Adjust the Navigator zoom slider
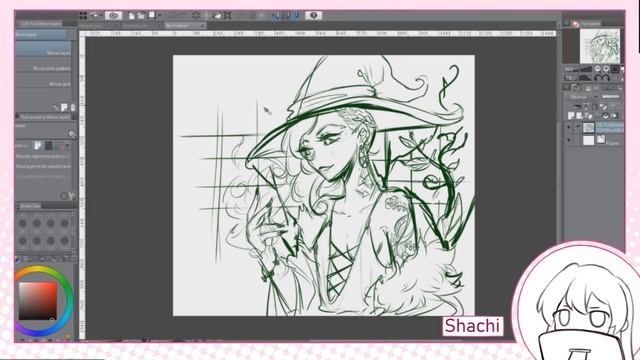This screenshot has width=640, height=360. click(586, 69)
